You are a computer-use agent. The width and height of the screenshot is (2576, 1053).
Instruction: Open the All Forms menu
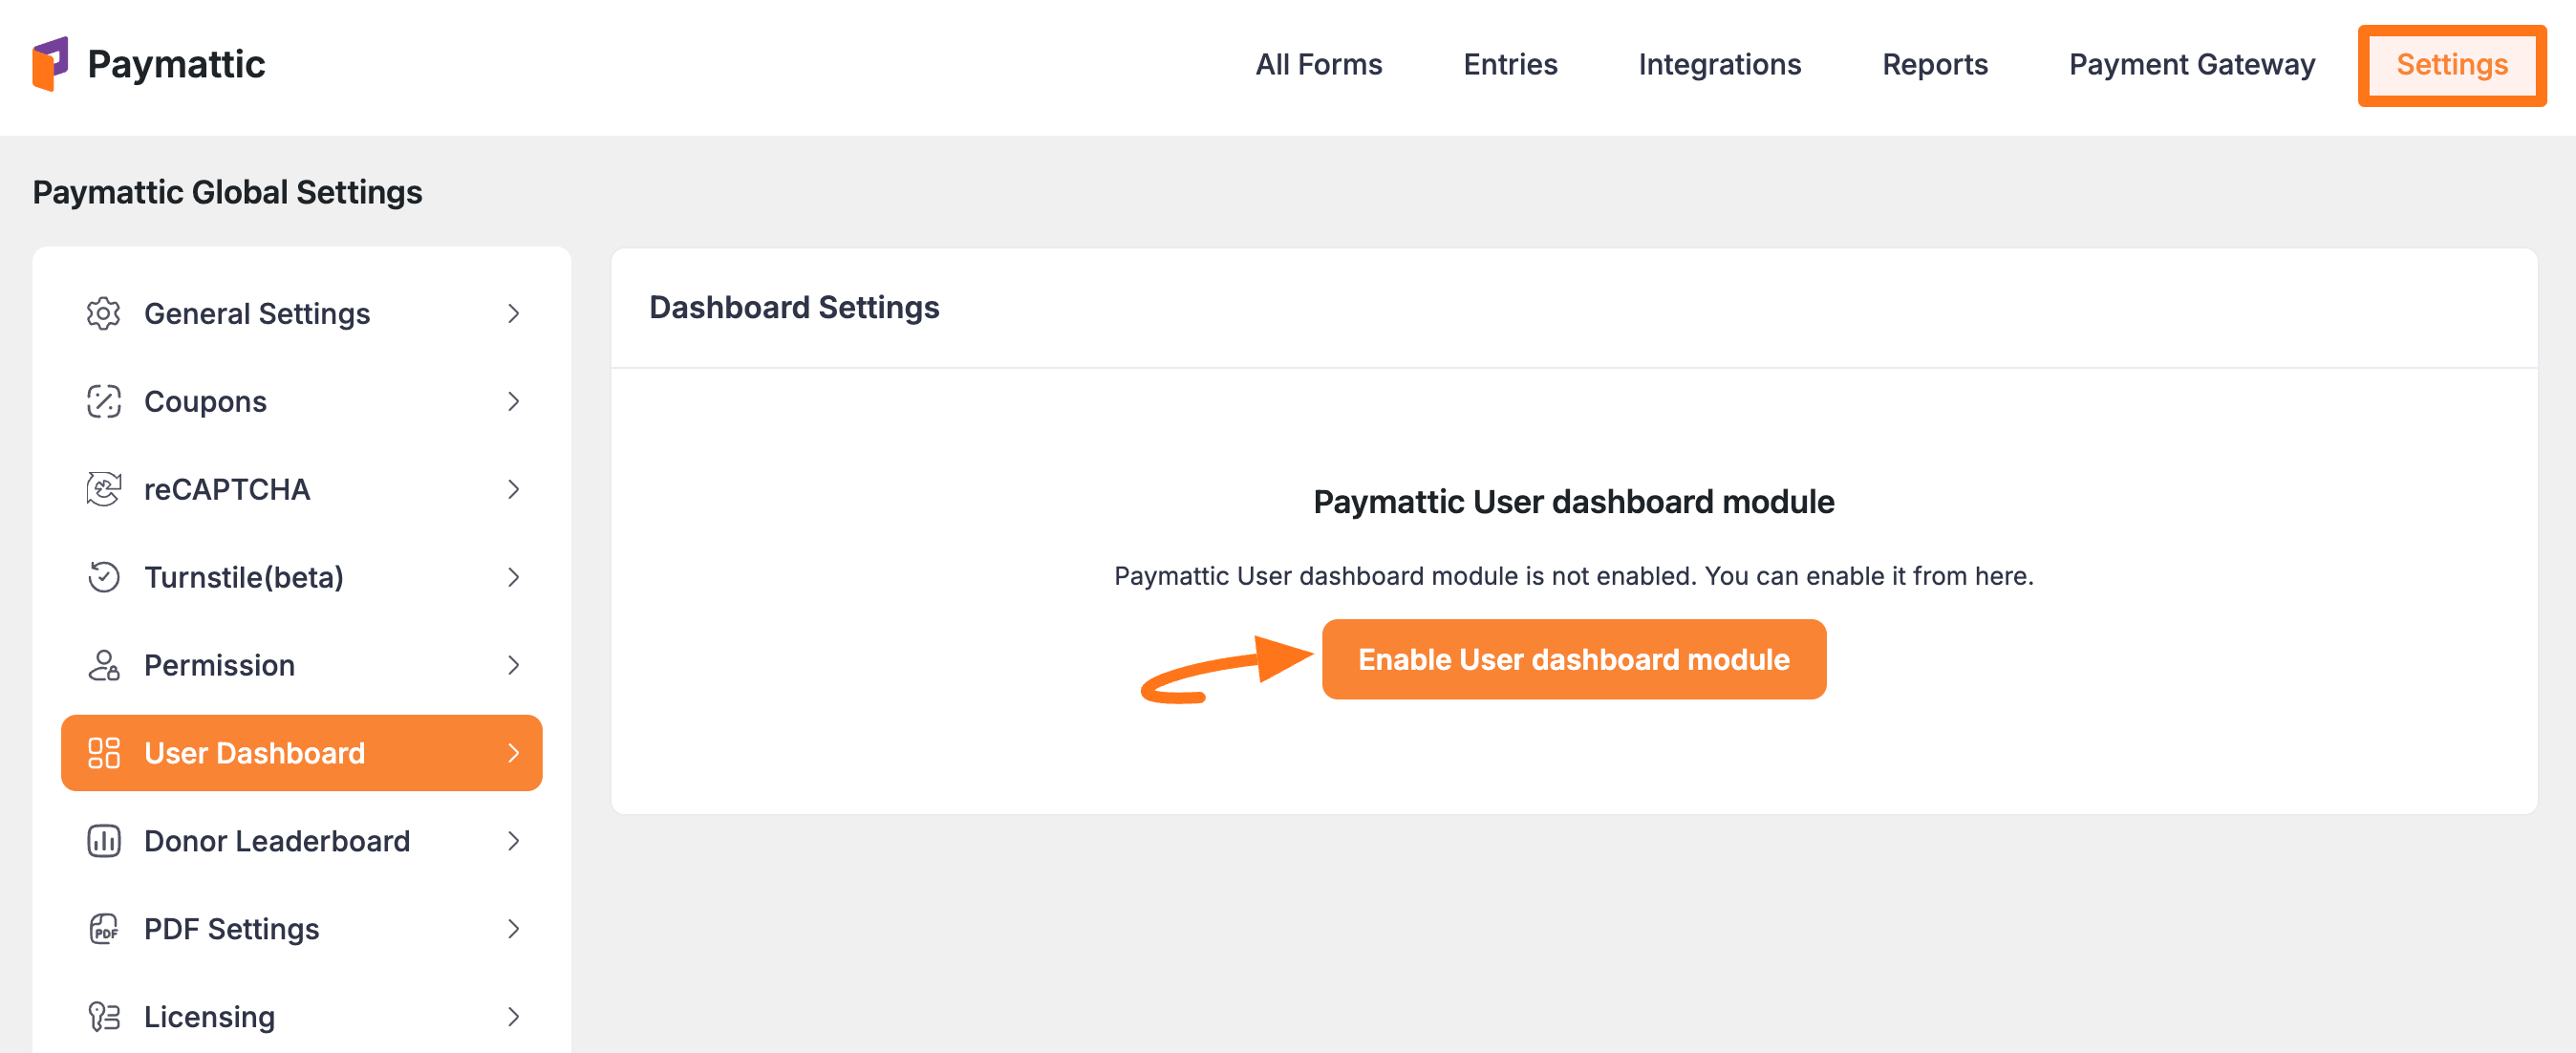[x=1318, y=64]
